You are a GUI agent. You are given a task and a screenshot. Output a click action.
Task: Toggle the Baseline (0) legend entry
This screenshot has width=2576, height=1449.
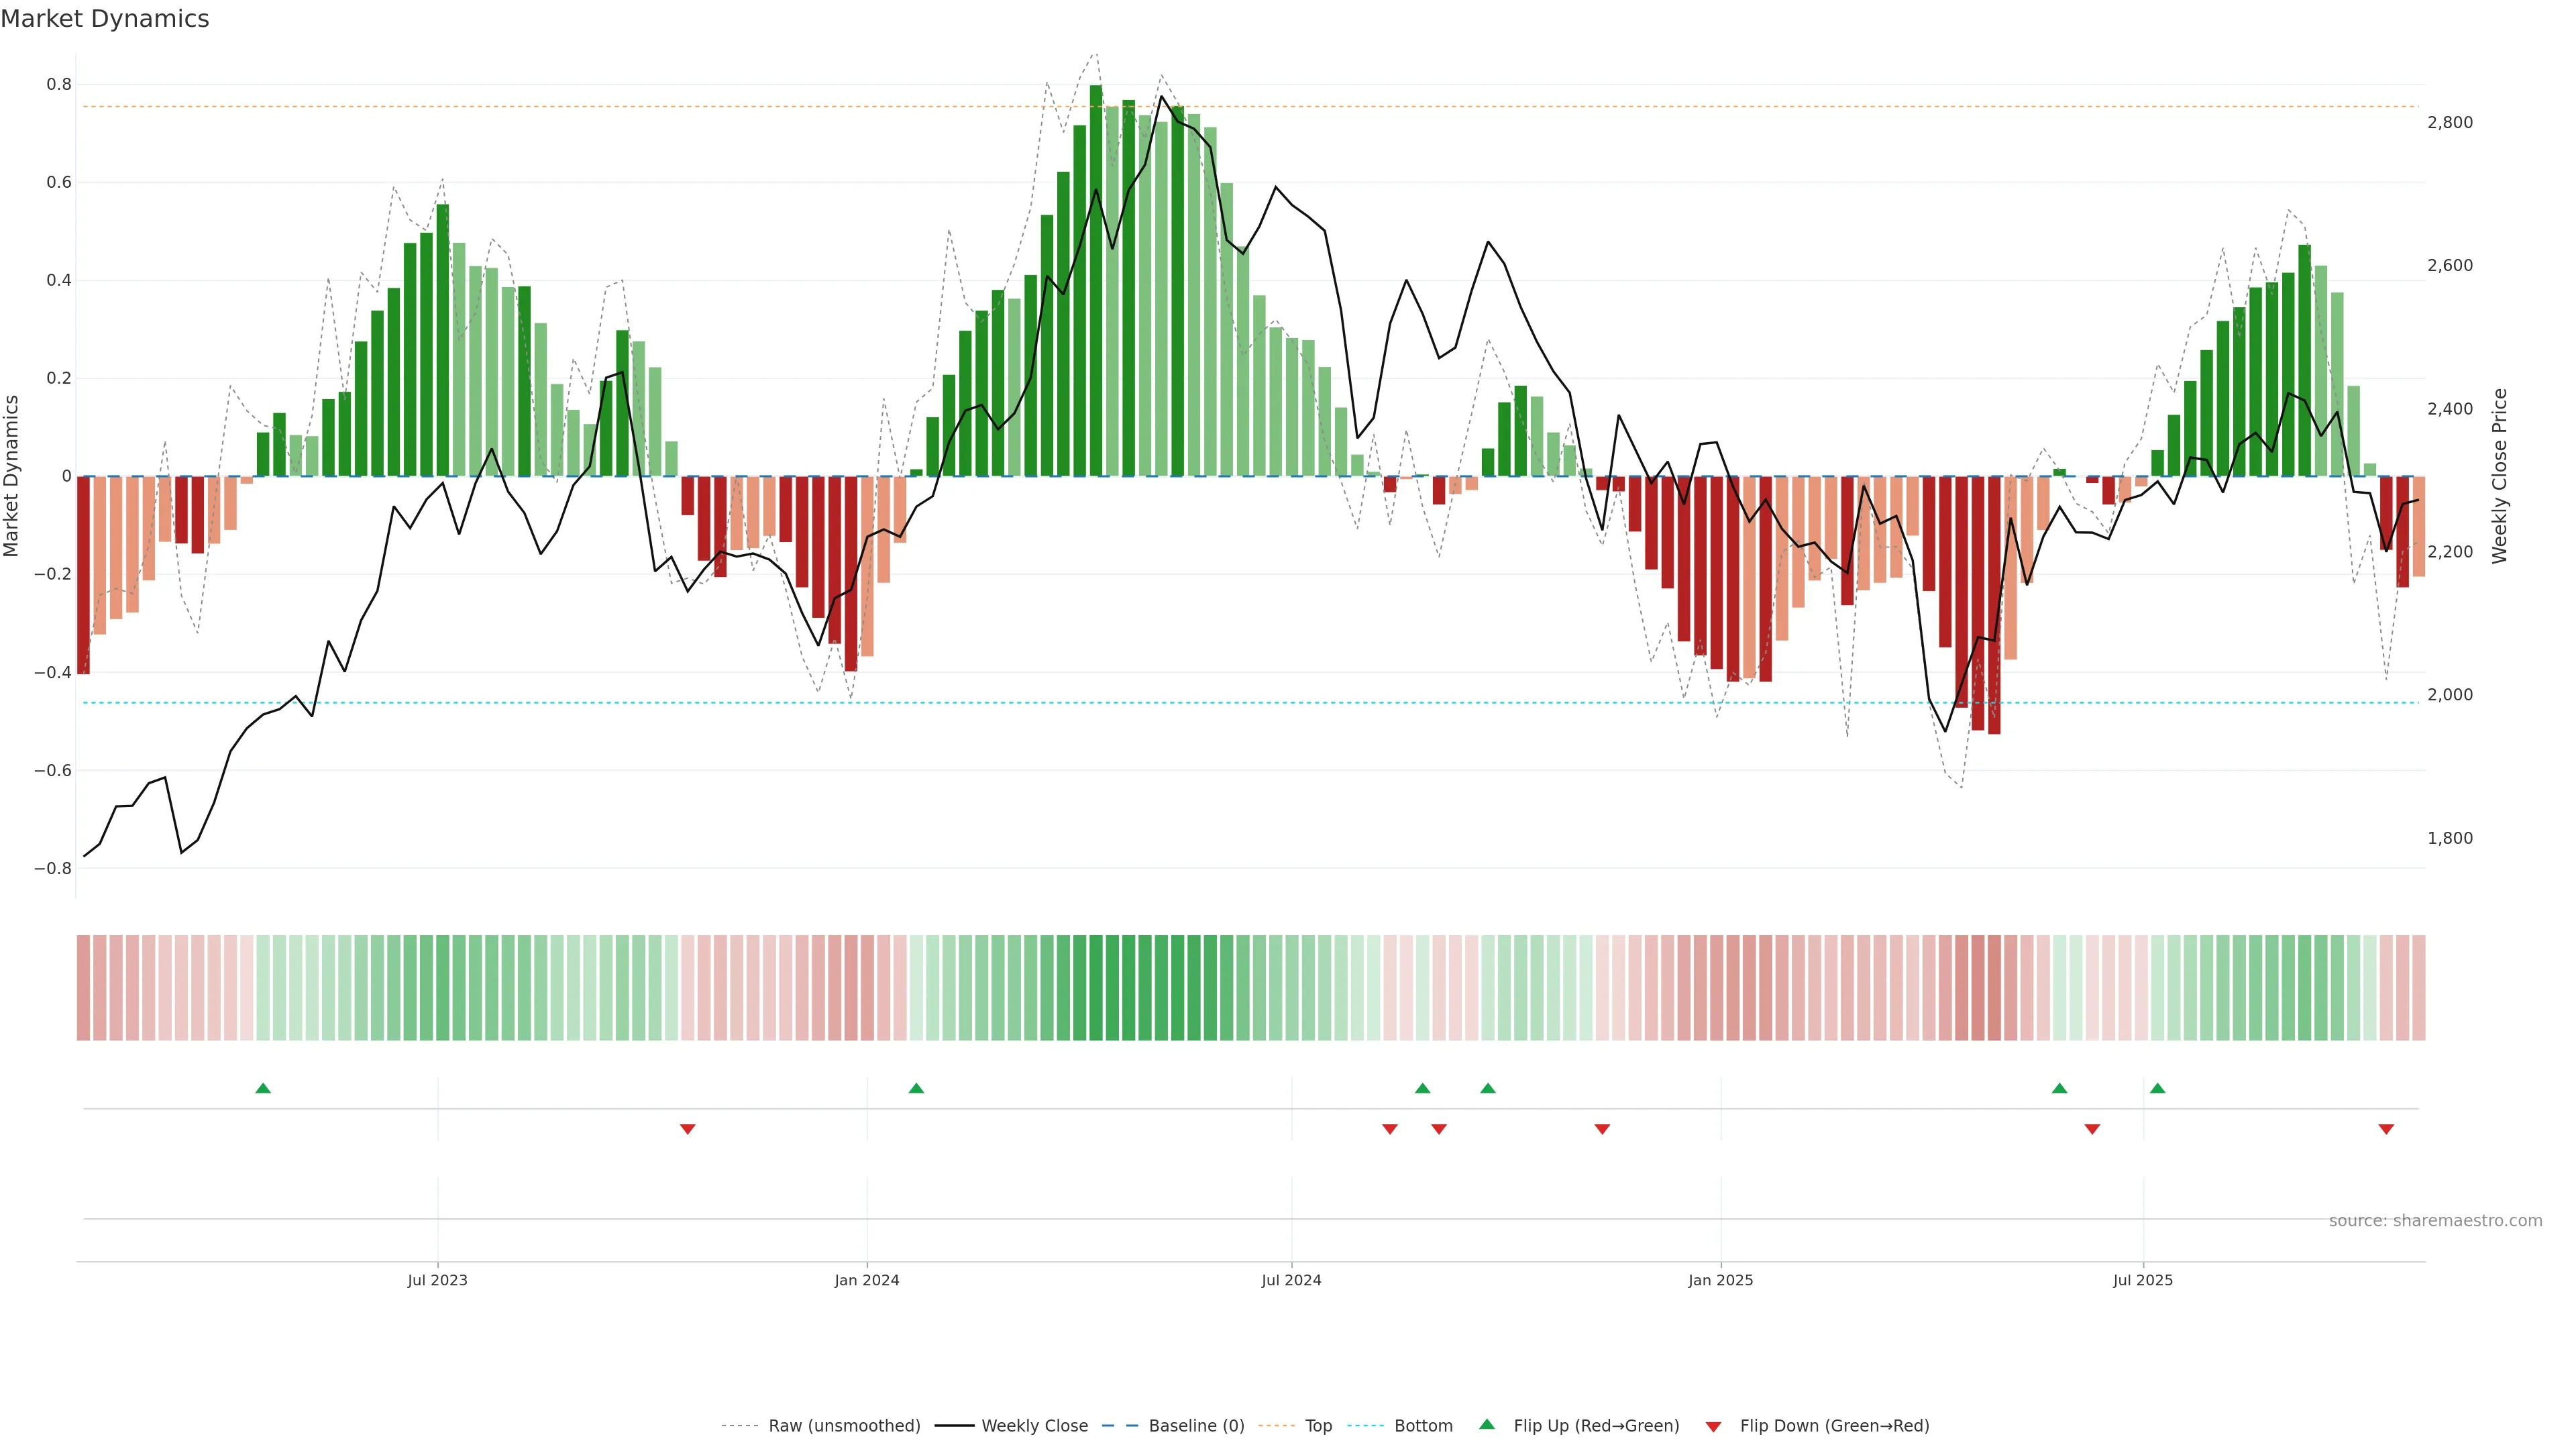(x=1196, y=1426)
